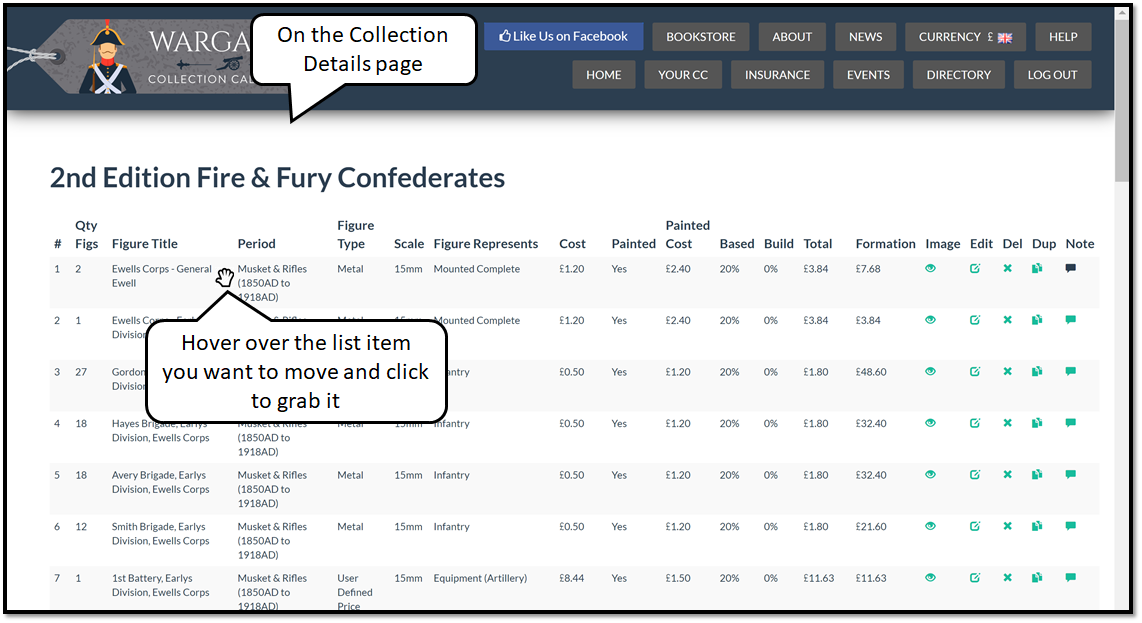This screenshot has width=1142, height=623.
Task: Duplicate the row 2 figure entry
Action: tap(1037, 320)
